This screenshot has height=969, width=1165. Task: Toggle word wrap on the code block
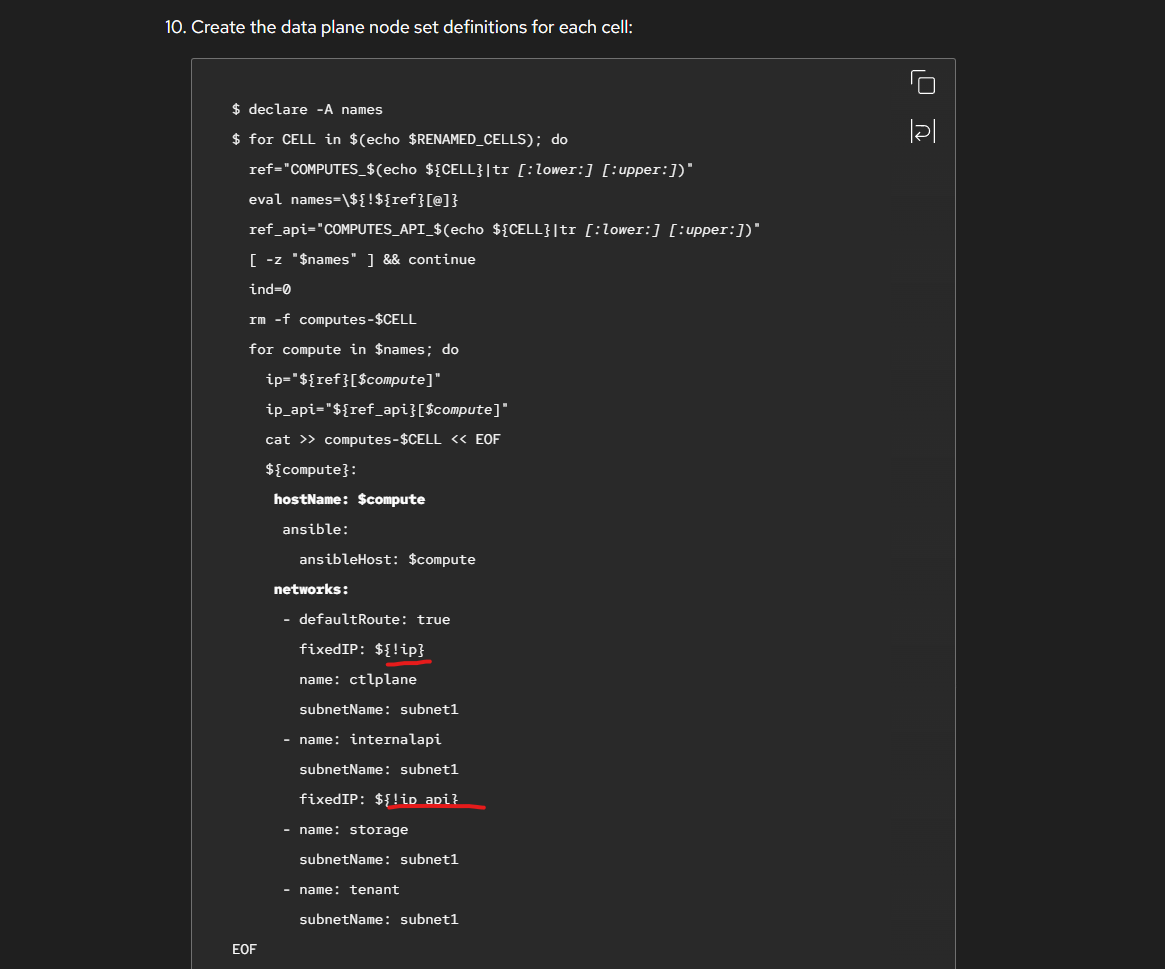pos(922,131)
